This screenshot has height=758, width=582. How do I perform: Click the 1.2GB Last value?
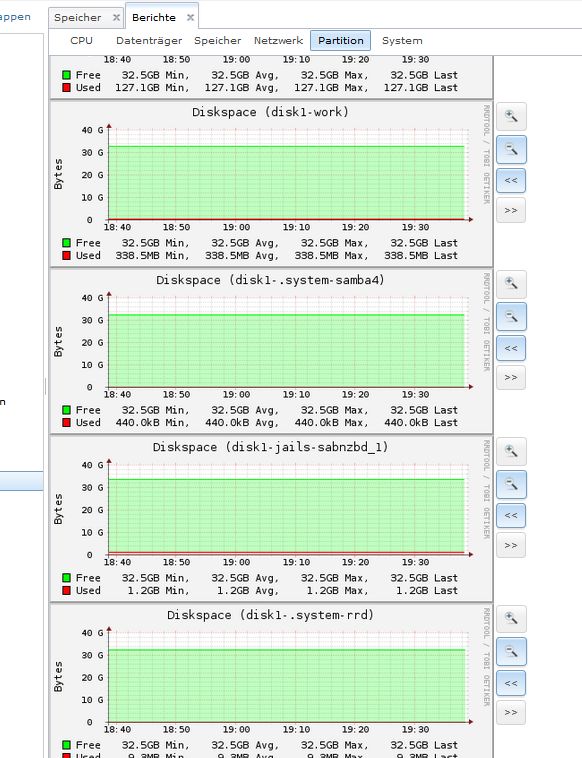tap(427, 590)
